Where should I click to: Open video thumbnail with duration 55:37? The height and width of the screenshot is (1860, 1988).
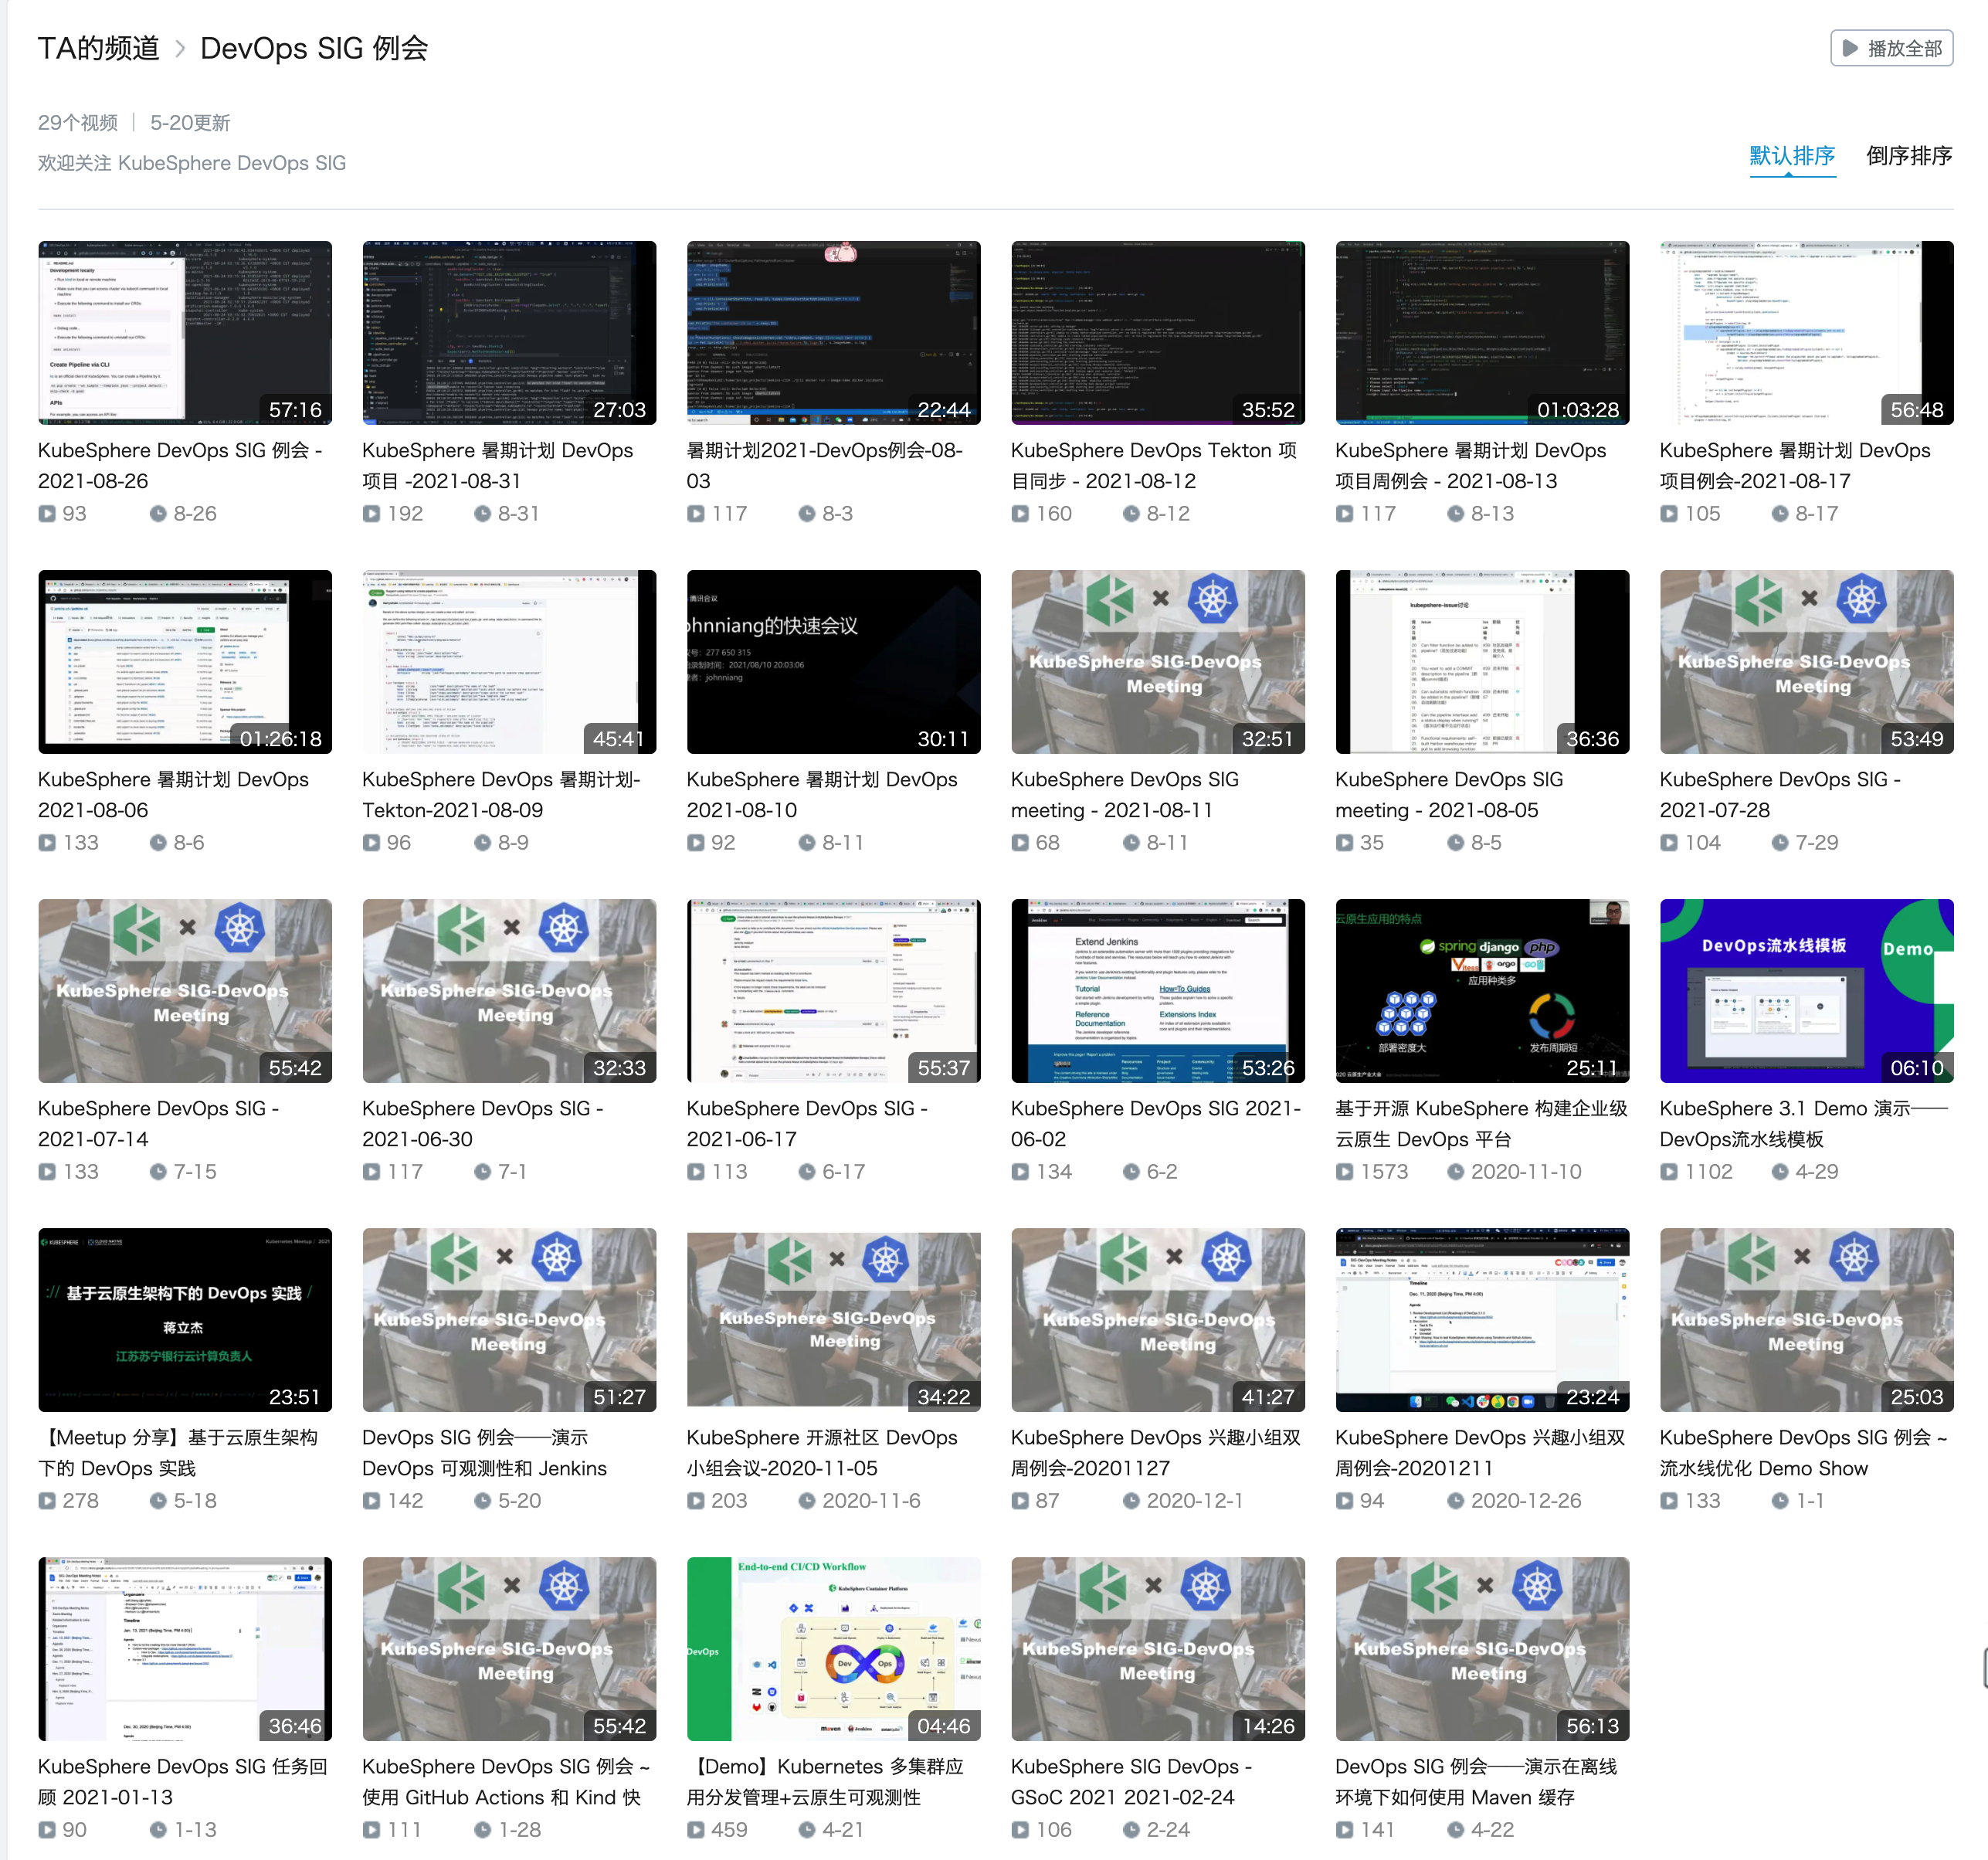pos(833,990)
